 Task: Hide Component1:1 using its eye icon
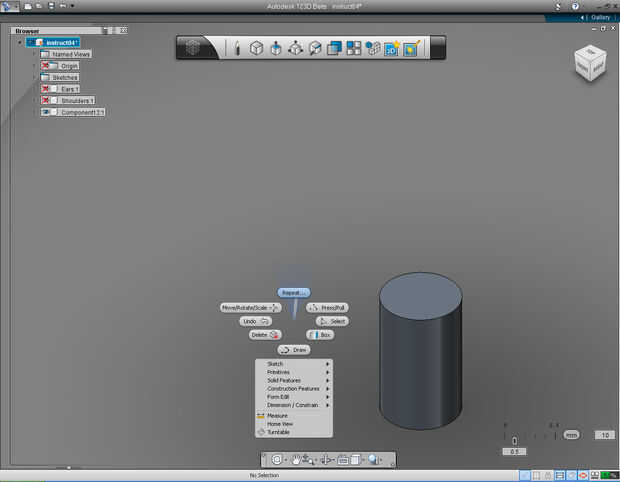45,112
